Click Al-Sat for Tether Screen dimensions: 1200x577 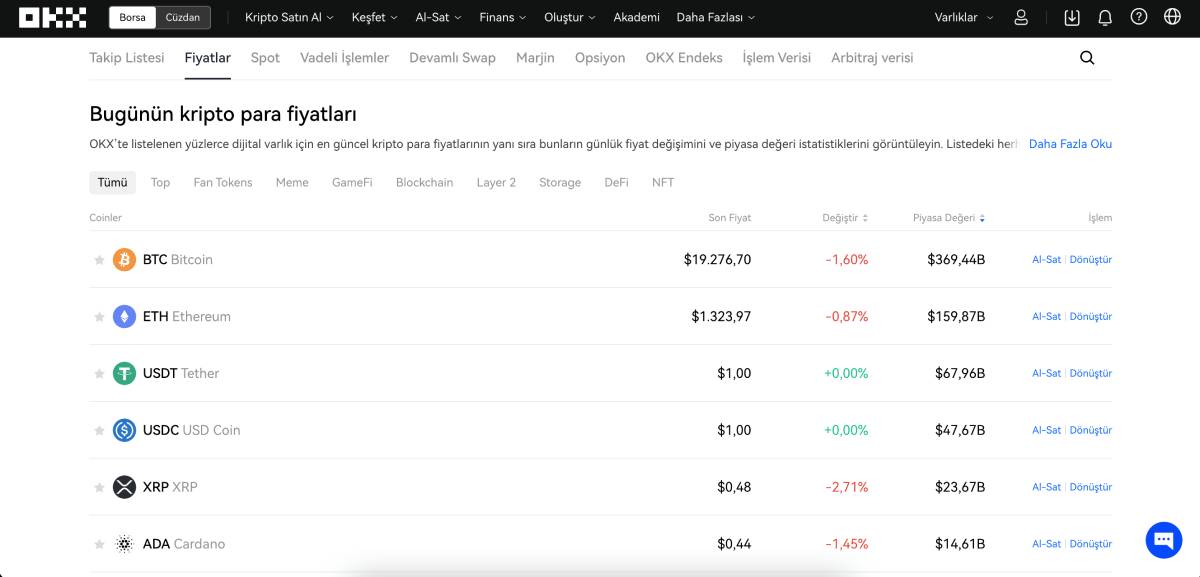tap(1046, 374)
